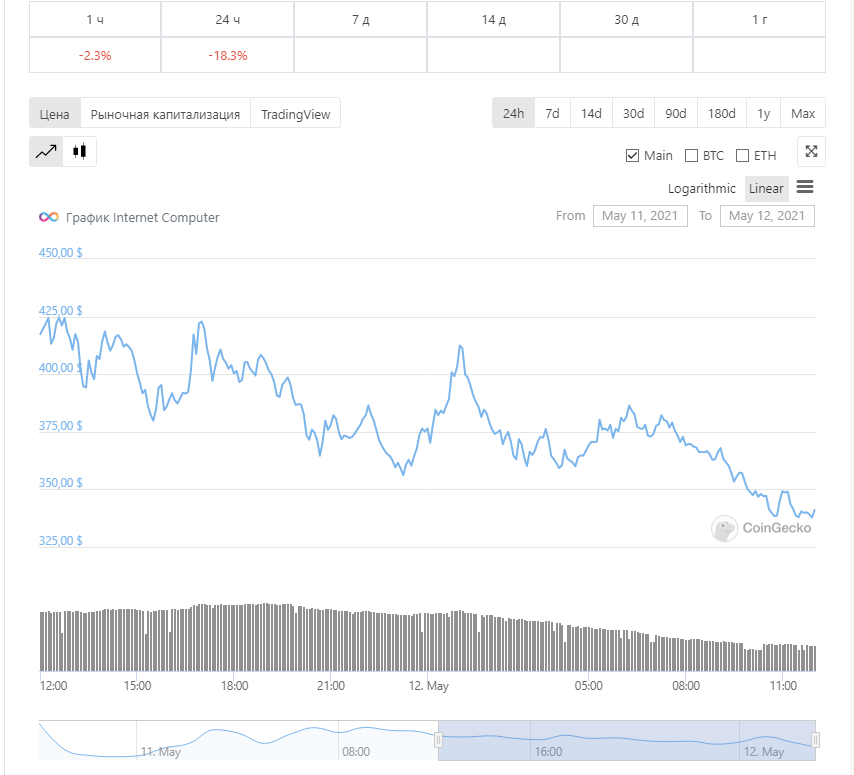Switch scale to Logarithmic
This screenshot has height=775, width=854.
(702, 188)
